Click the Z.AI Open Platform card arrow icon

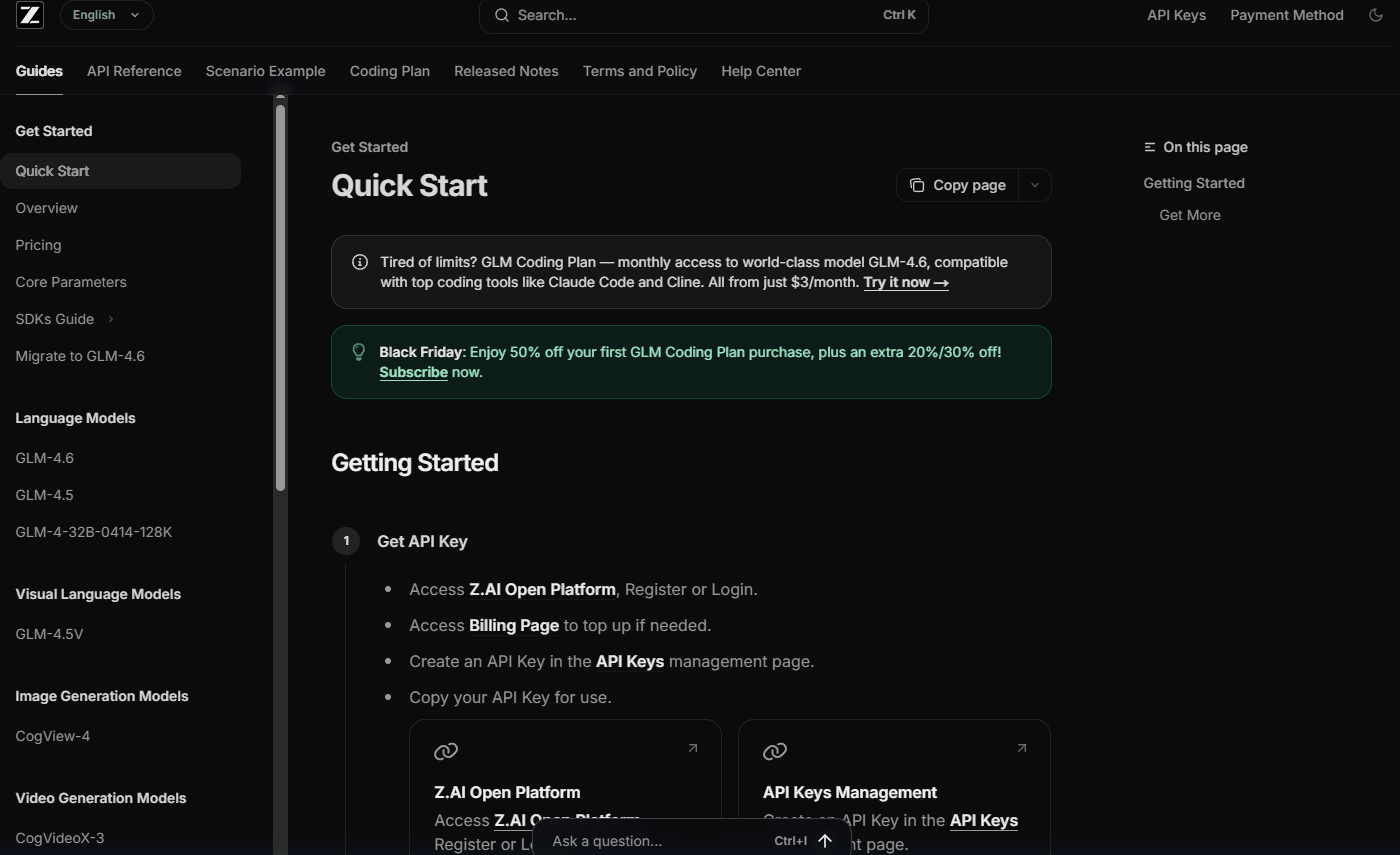692,748
